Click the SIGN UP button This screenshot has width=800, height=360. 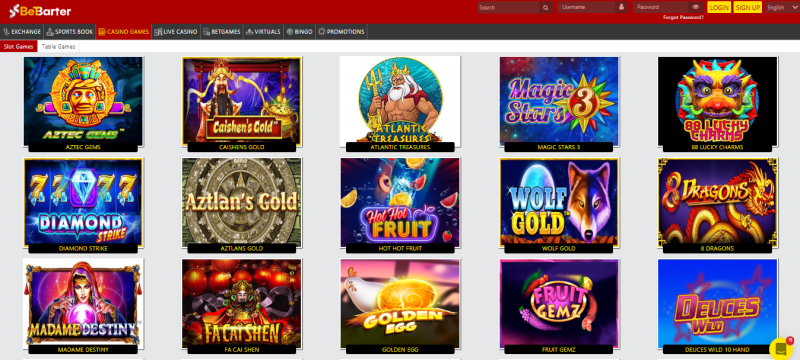747,7
